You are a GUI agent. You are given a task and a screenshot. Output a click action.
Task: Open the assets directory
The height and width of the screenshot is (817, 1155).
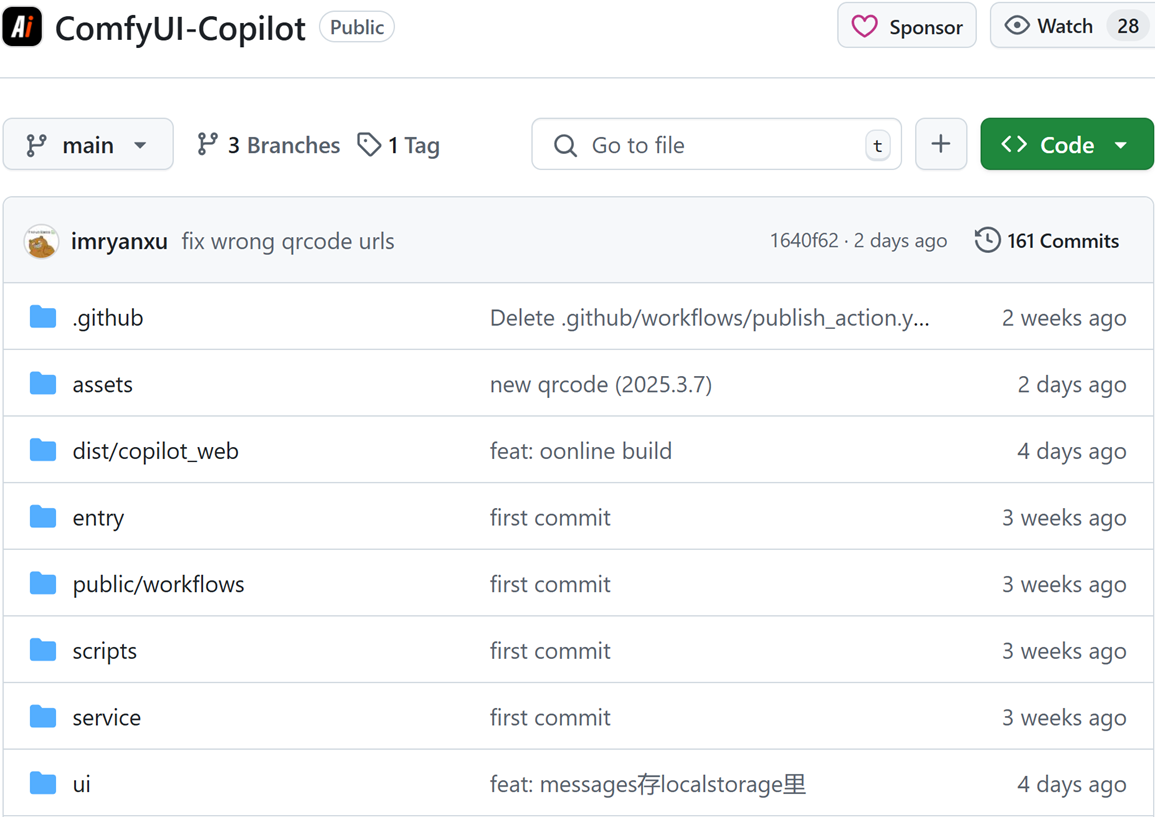[101, 383]
